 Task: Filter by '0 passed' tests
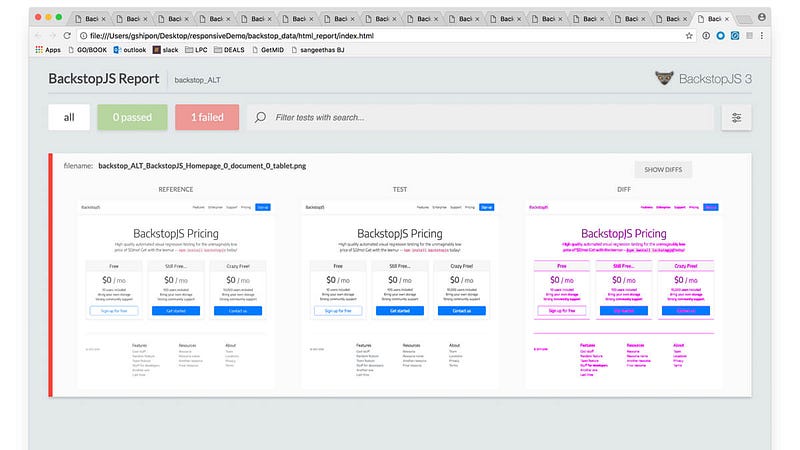point(132,117)
